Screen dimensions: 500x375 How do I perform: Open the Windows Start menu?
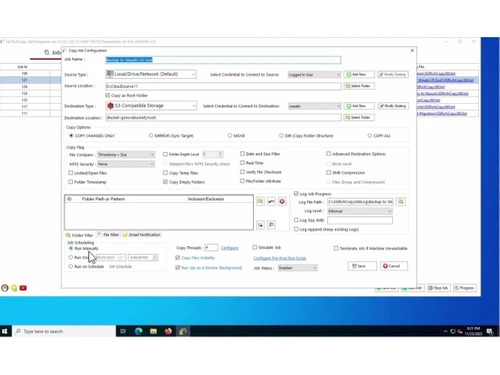[5, 331]
